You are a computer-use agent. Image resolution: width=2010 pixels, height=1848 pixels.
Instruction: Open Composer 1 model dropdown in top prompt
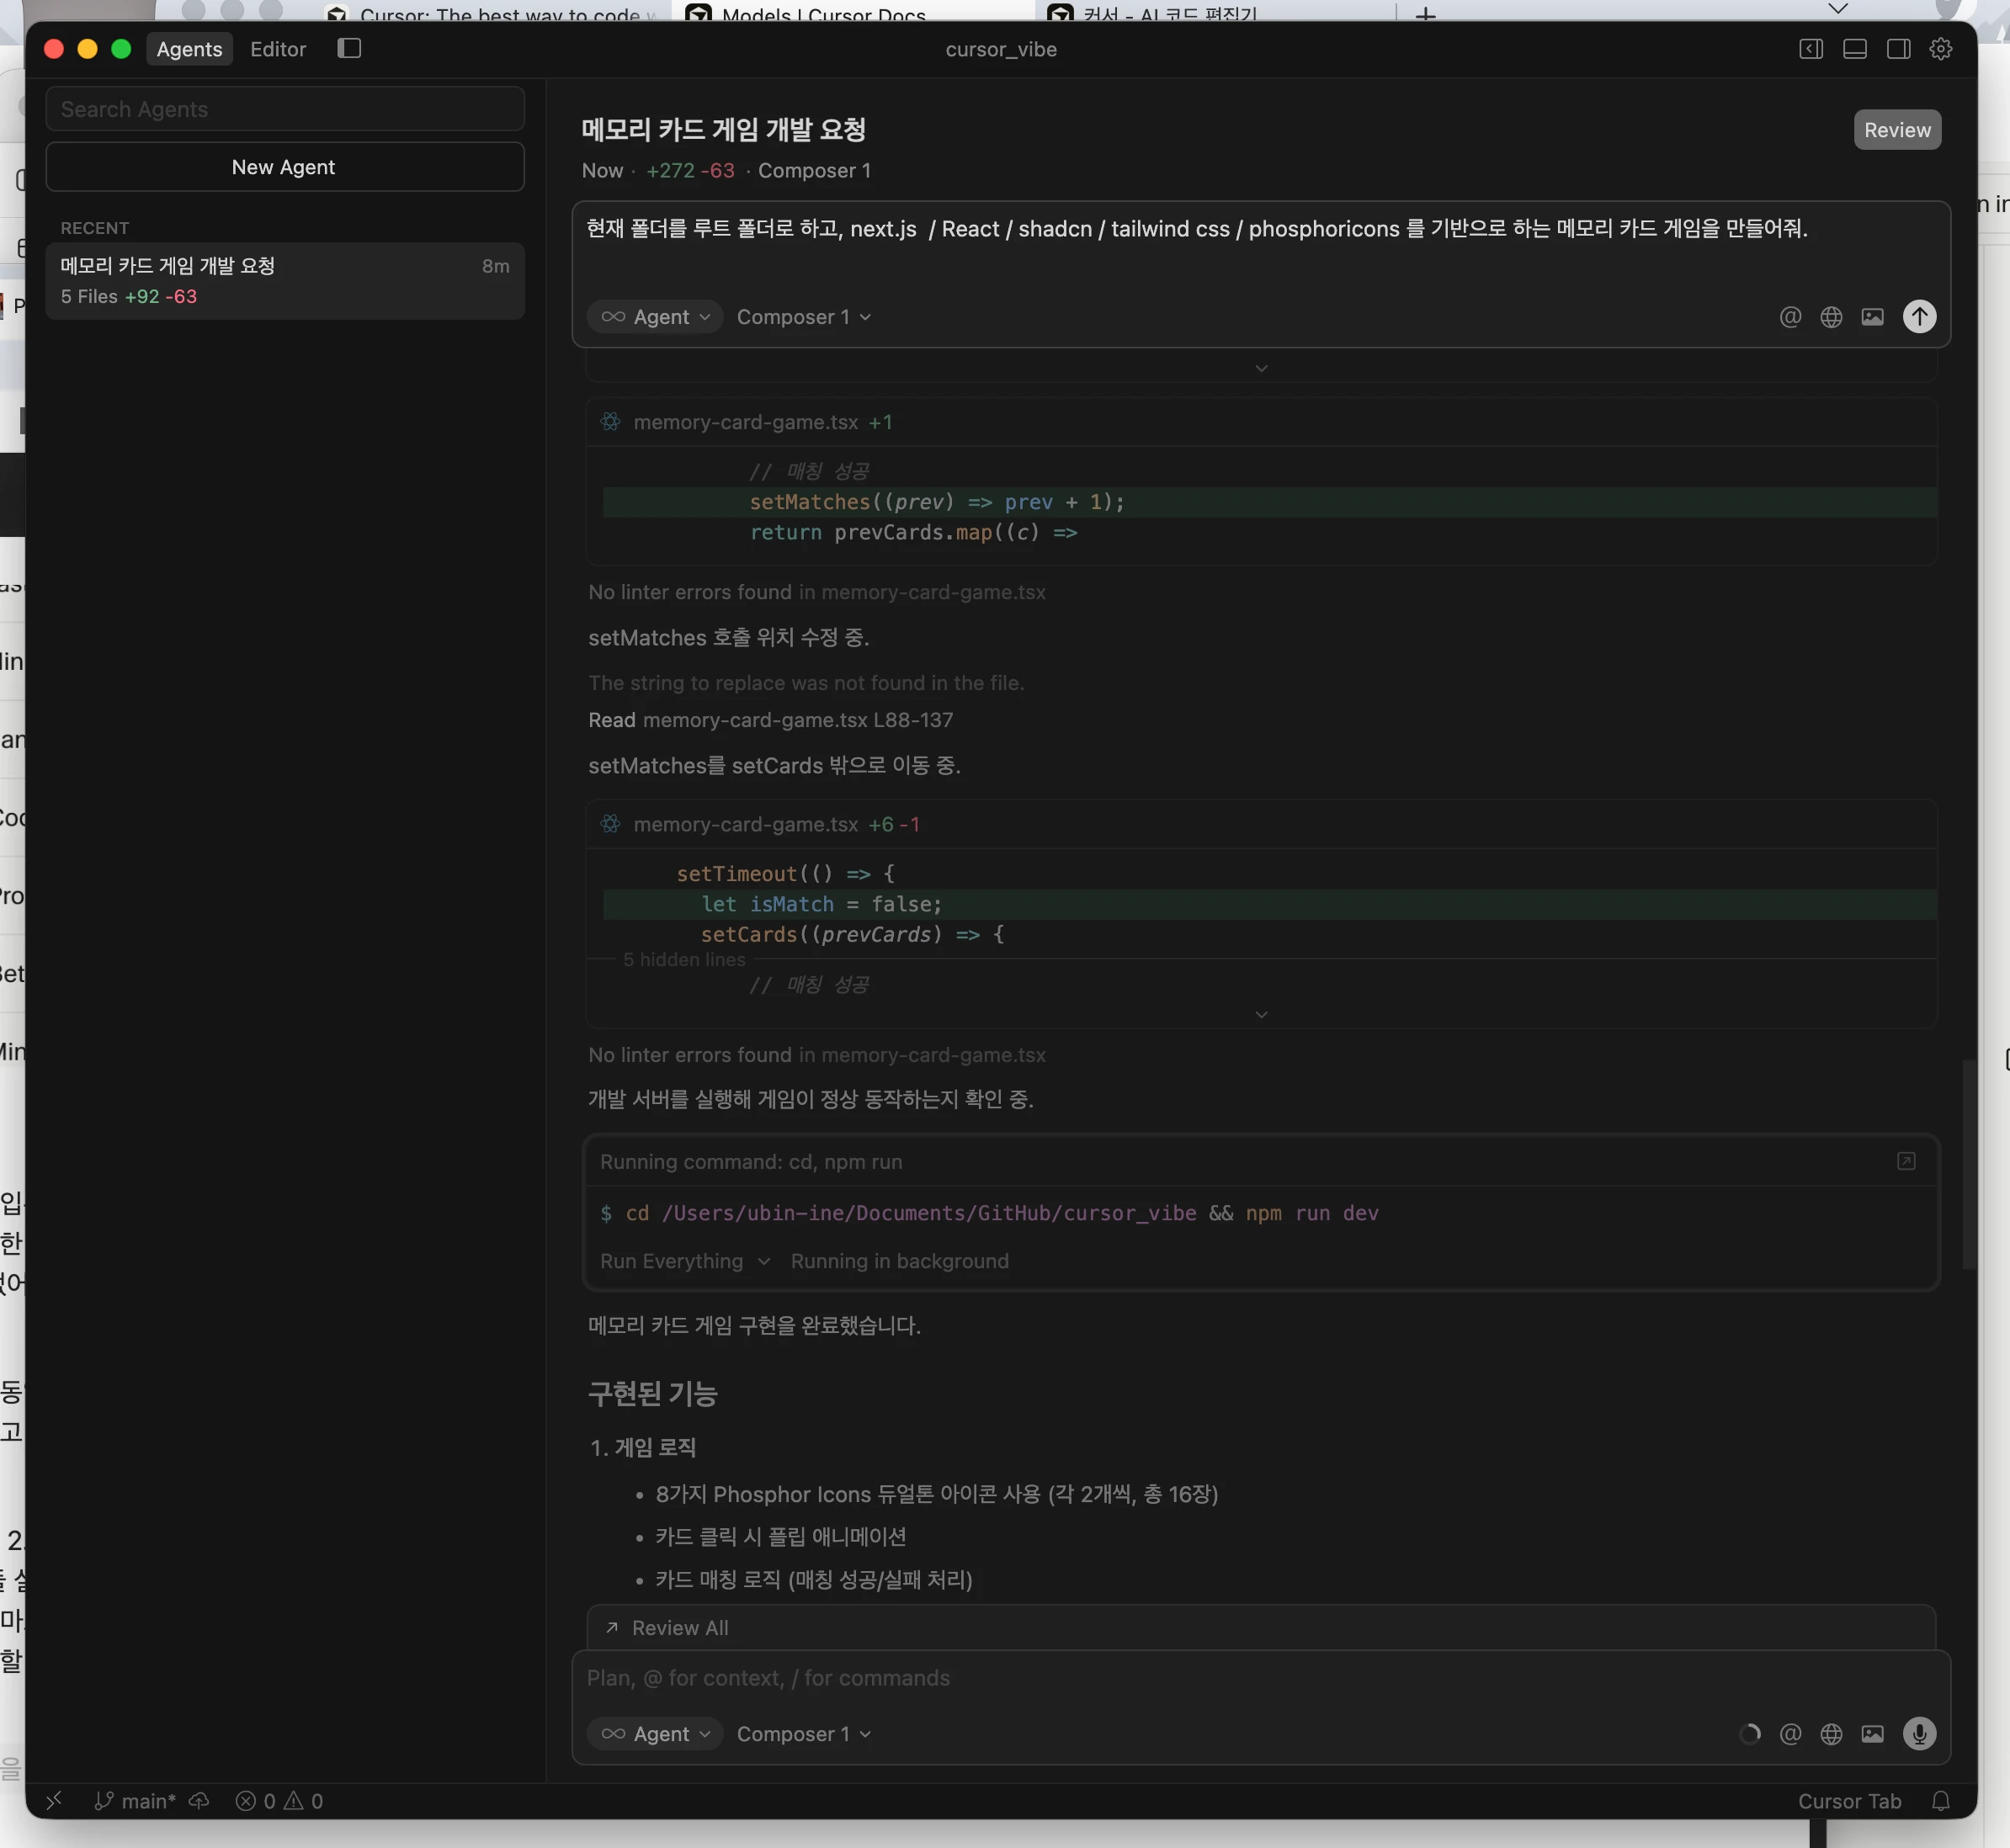coord(804,317)
